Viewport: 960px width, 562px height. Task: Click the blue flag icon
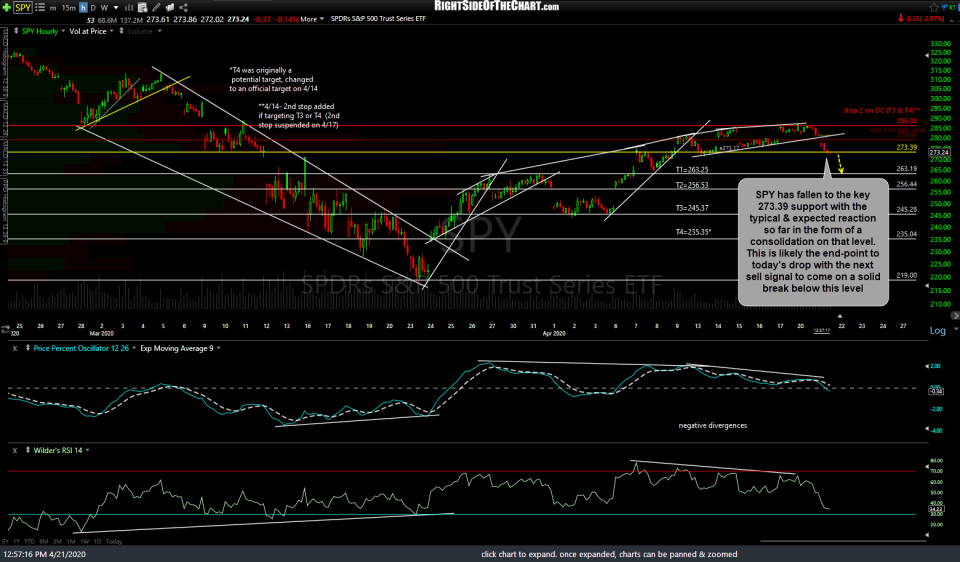pyautogui.click(x=944, y=7)
